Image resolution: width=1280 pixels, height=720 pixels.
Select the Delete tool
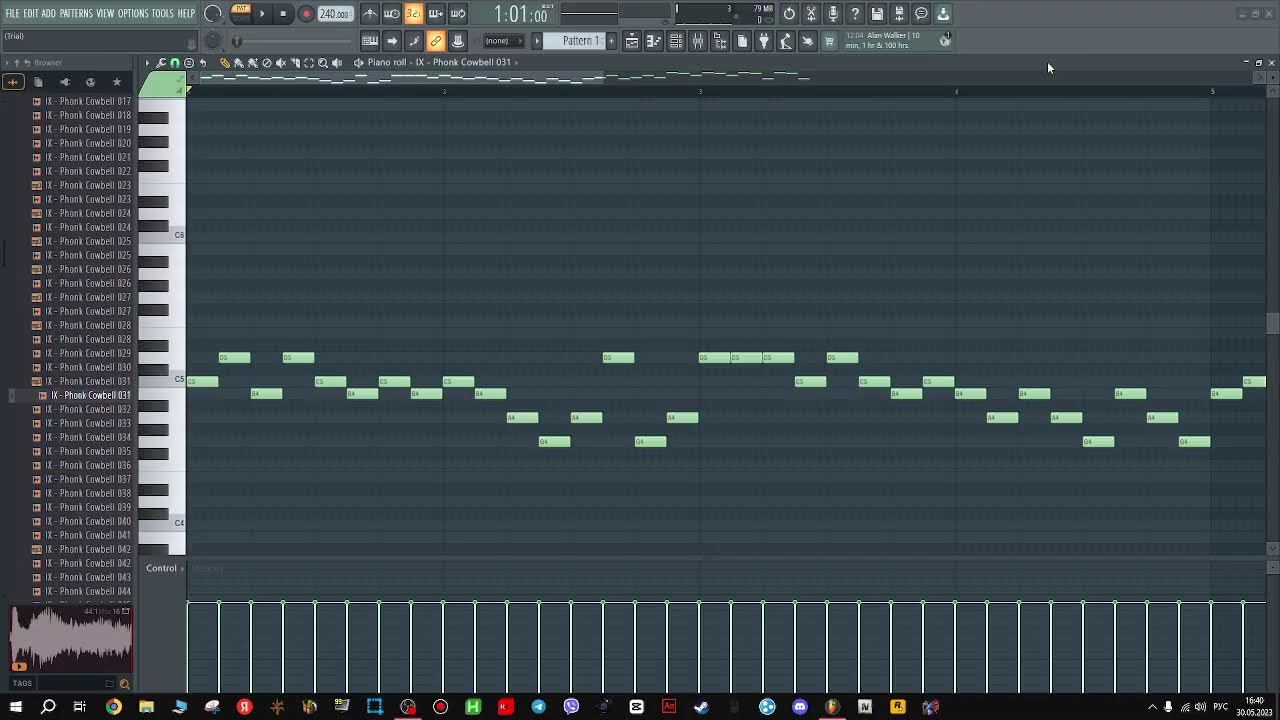[267, 63]
